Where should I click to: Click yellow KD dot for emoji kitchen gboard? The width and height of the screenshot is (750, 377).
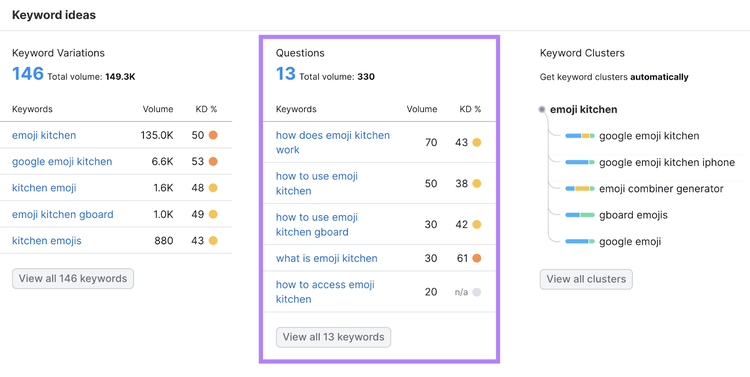[213, 214]
